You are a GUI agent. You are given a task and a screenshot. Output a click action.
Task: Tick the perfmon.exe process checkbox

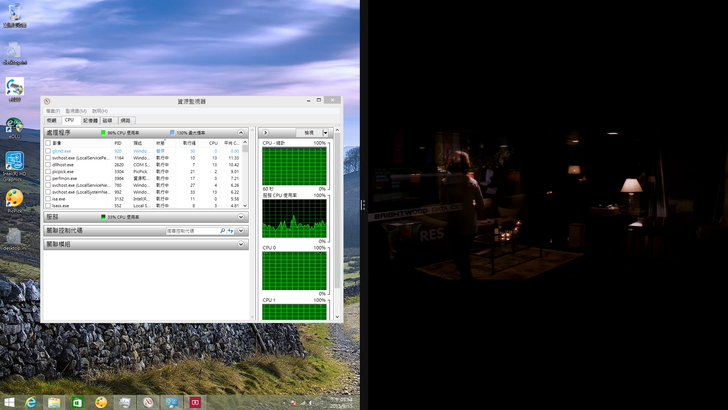point(48,178)
